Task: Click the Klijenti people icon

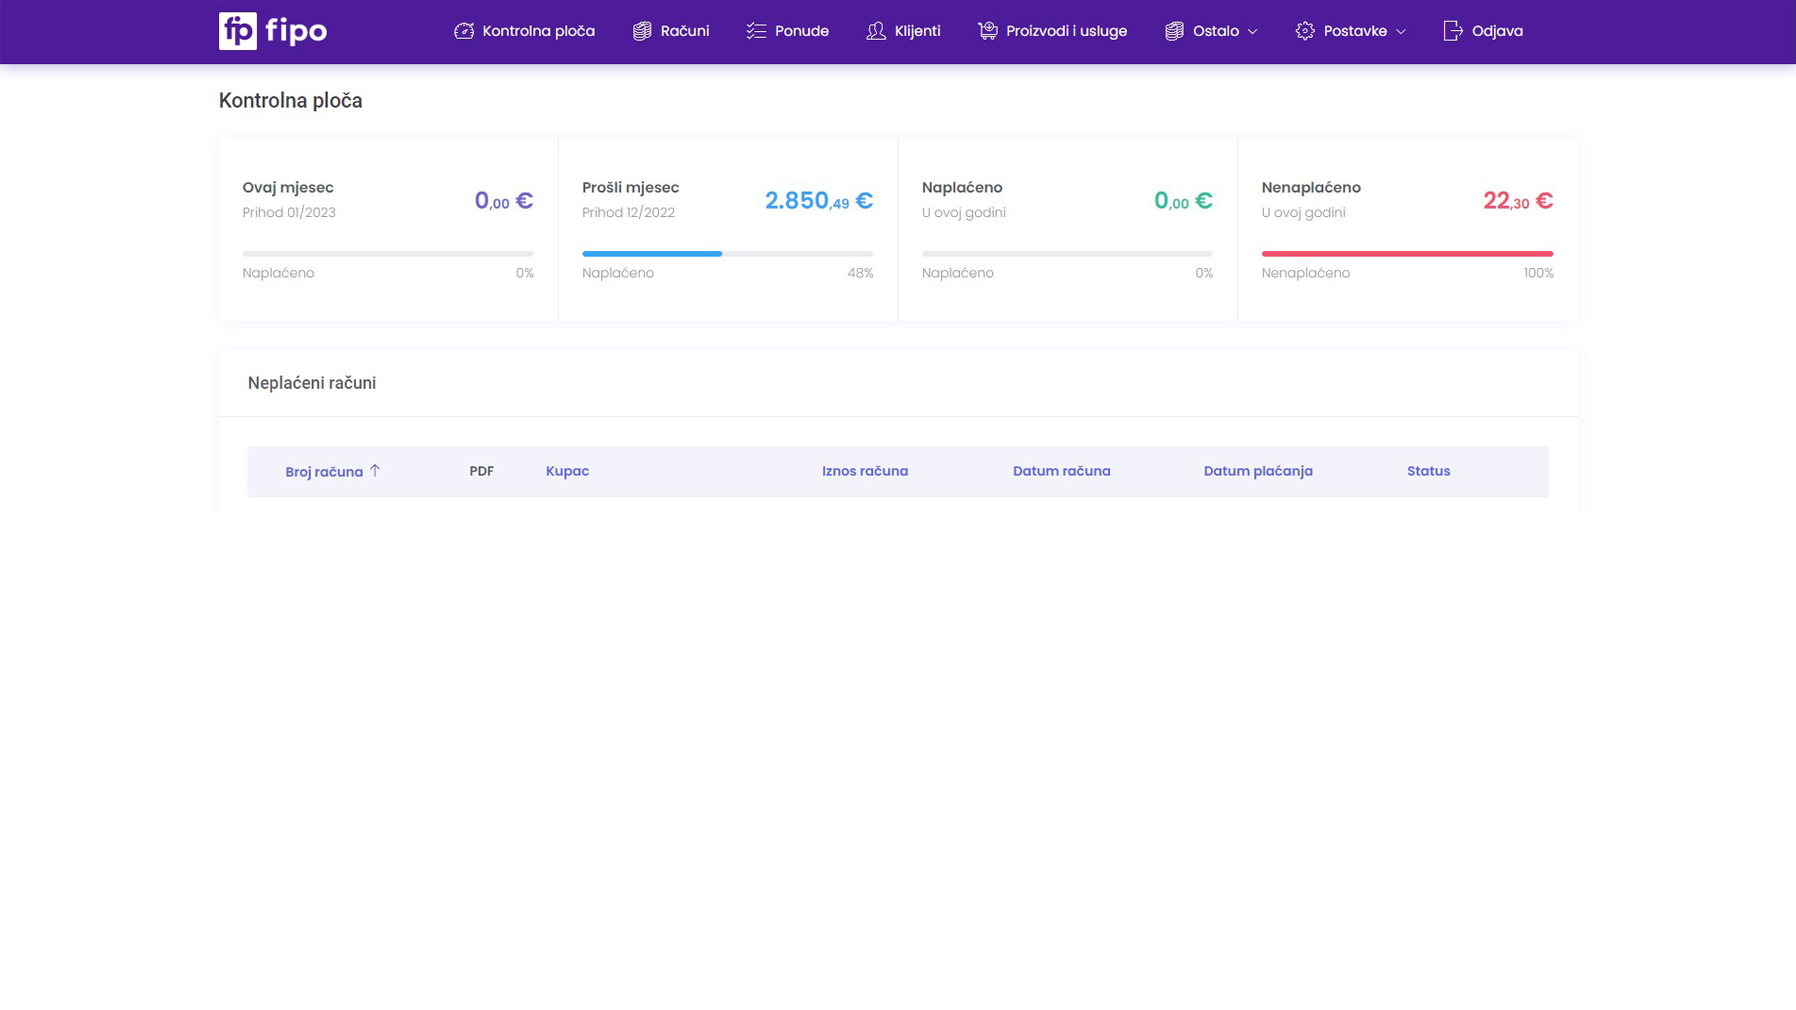Action: [876, 31]
